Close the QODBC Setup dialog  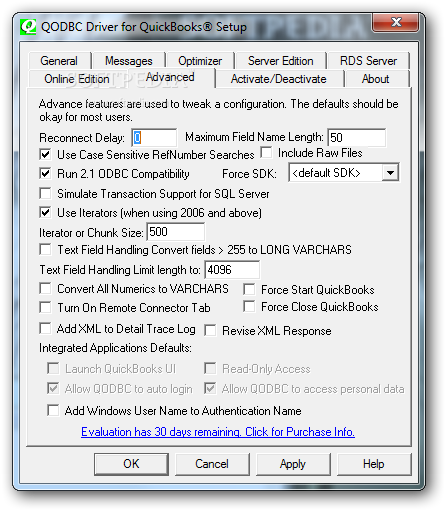[396, 23]
